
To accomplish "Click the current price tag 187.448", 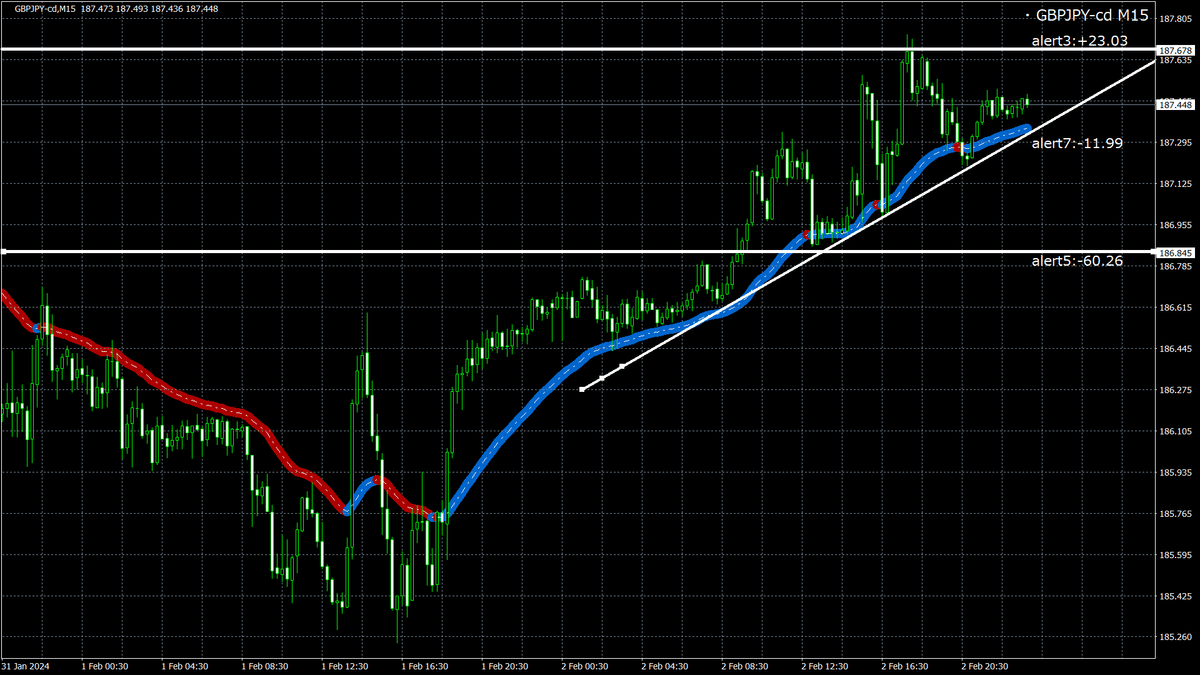I will point(1175,104).
